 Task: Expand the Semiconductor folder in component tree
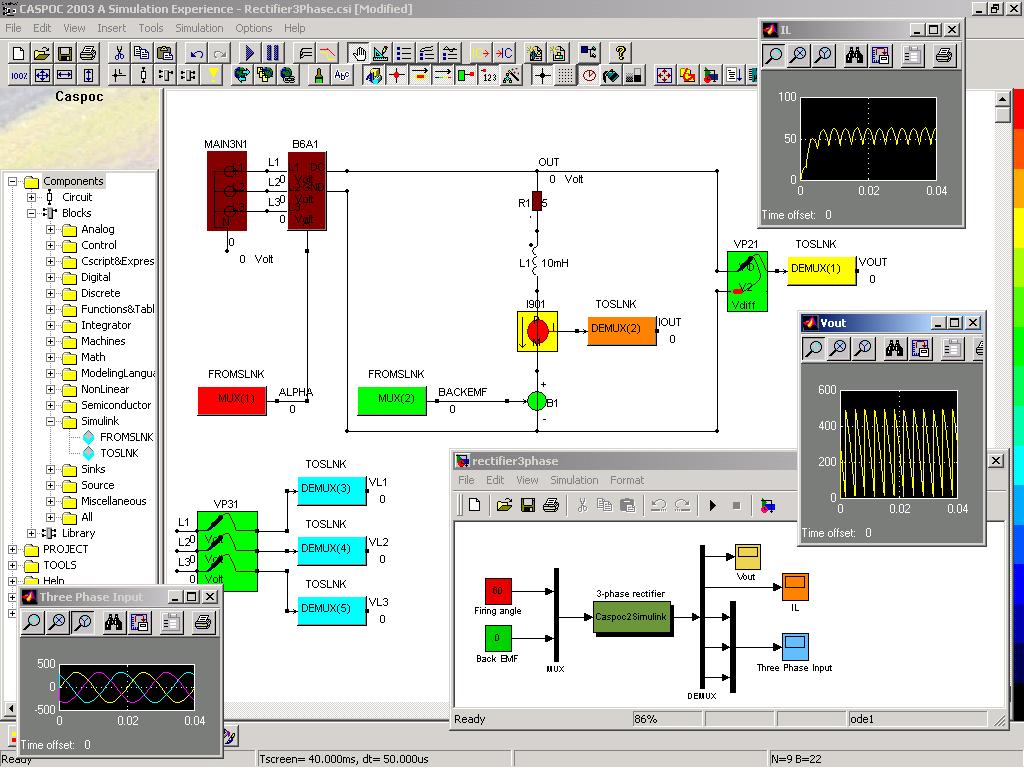point(51,405)
